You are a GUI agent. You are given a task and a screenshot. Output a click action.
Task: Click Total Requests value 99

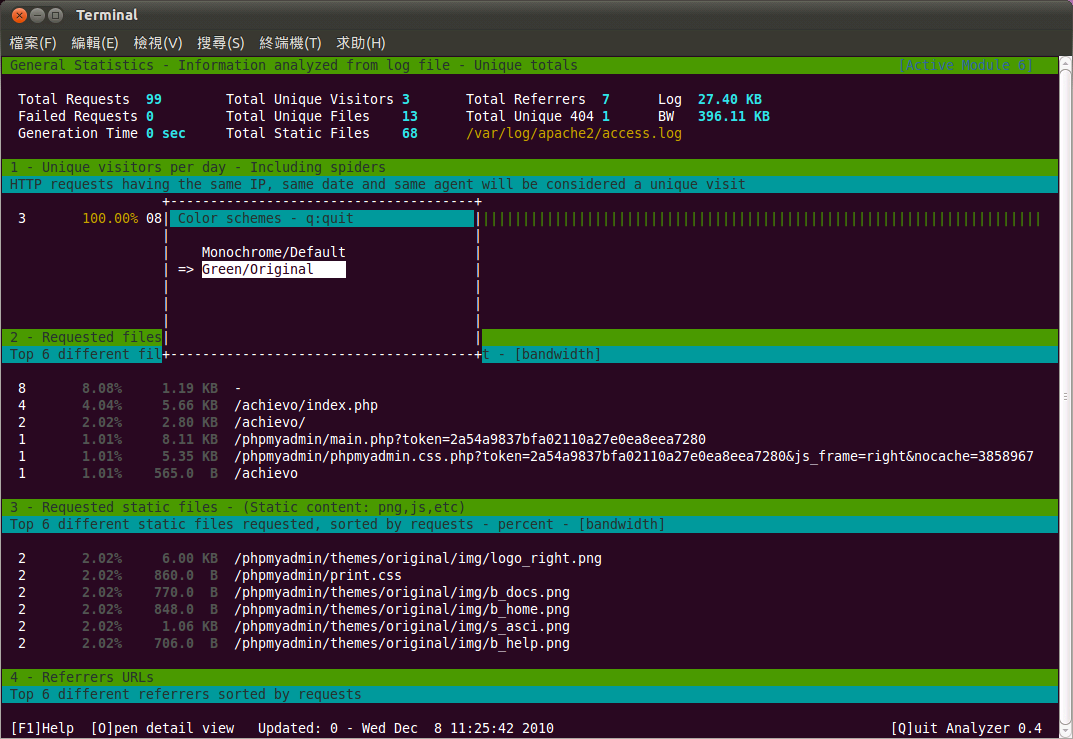(154, 100)
